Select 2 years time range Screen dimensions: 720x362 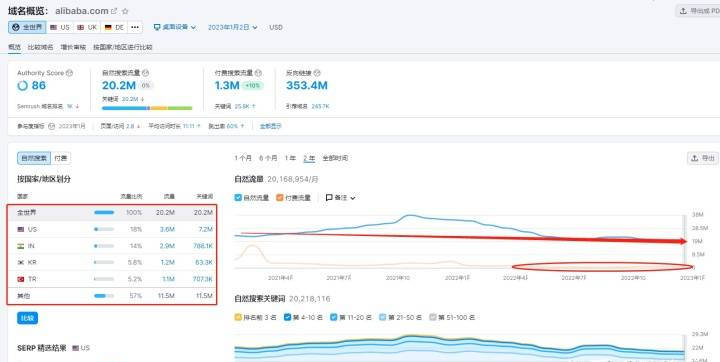[x=309, y=158]
